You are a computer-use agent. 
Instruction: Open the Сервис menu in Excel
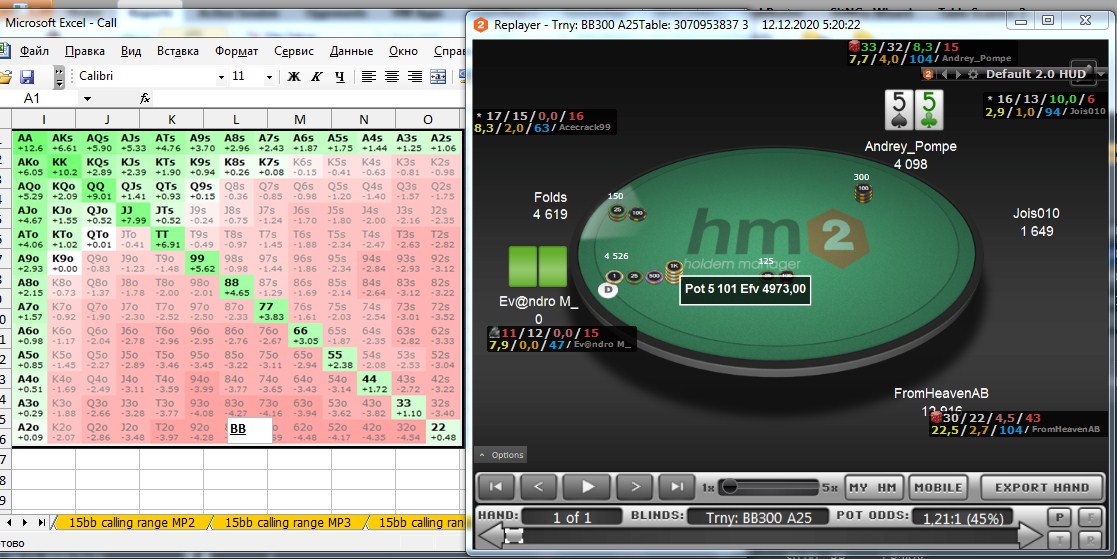tap(293, 51)
